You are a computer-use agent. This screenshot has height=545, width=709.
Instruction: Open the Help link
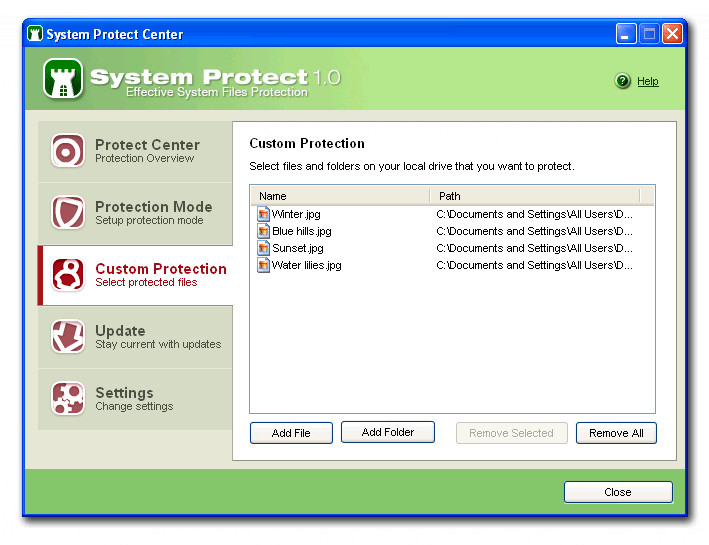pos(648,81)
